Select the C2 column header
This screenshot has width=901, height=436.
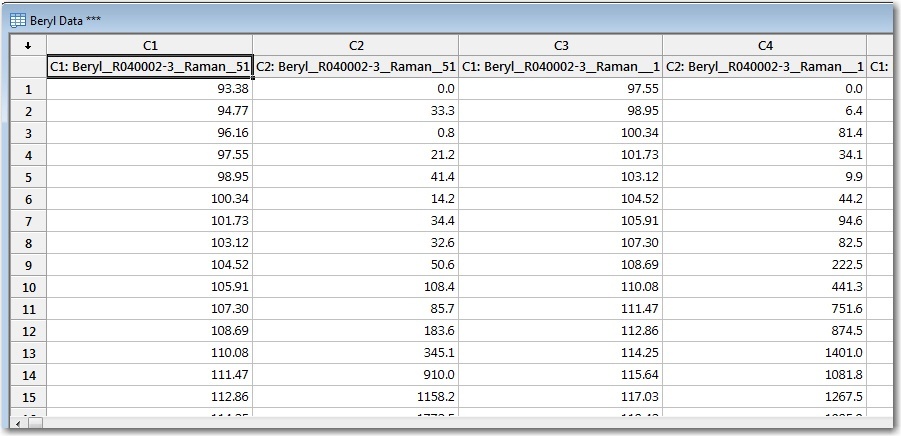355,45
